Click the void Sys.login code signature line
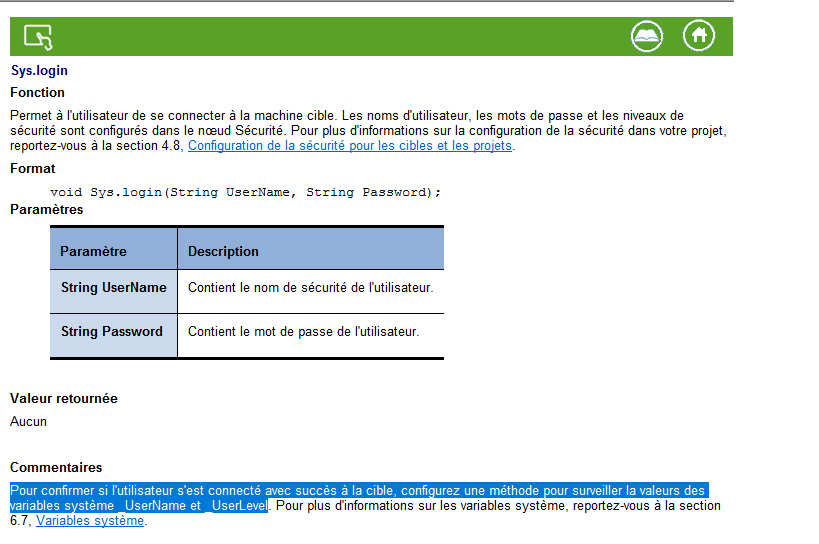 (245, 192)
